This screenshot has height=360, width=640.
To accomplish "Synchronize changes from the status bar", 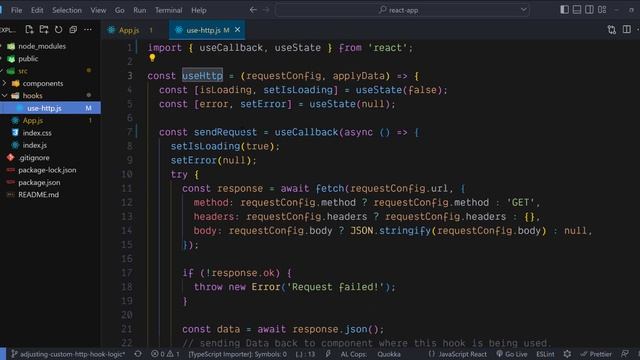I will 138,354.
